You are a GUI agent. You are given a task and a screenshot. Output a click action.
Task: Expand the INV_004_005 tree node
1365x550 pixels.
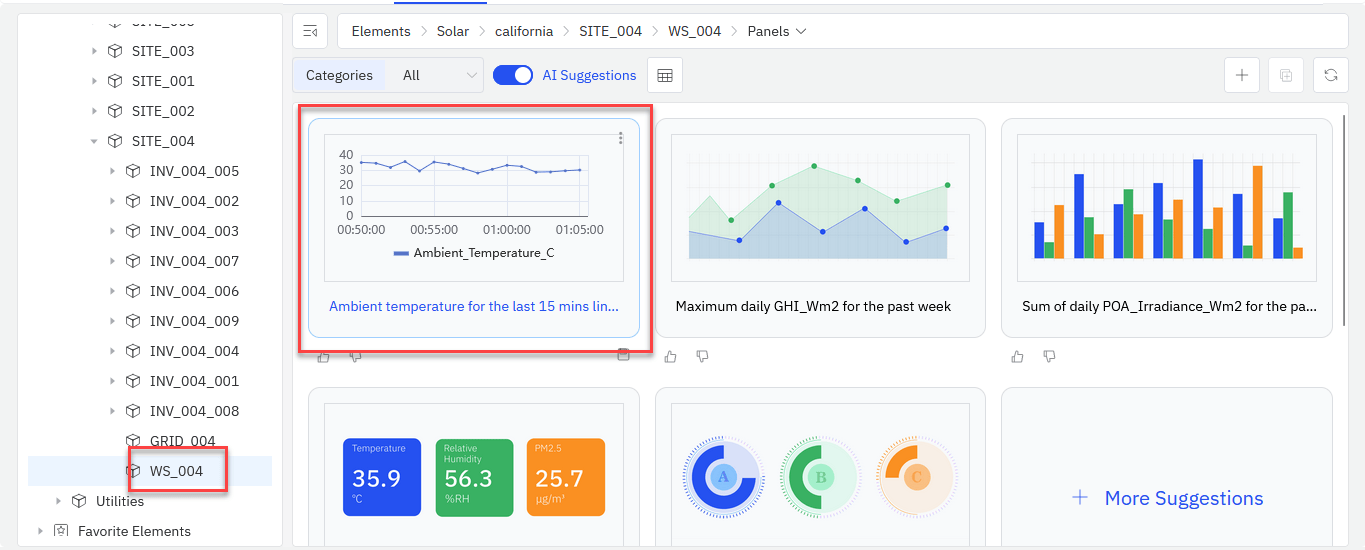pyautogui.click(x=112, y=171)
